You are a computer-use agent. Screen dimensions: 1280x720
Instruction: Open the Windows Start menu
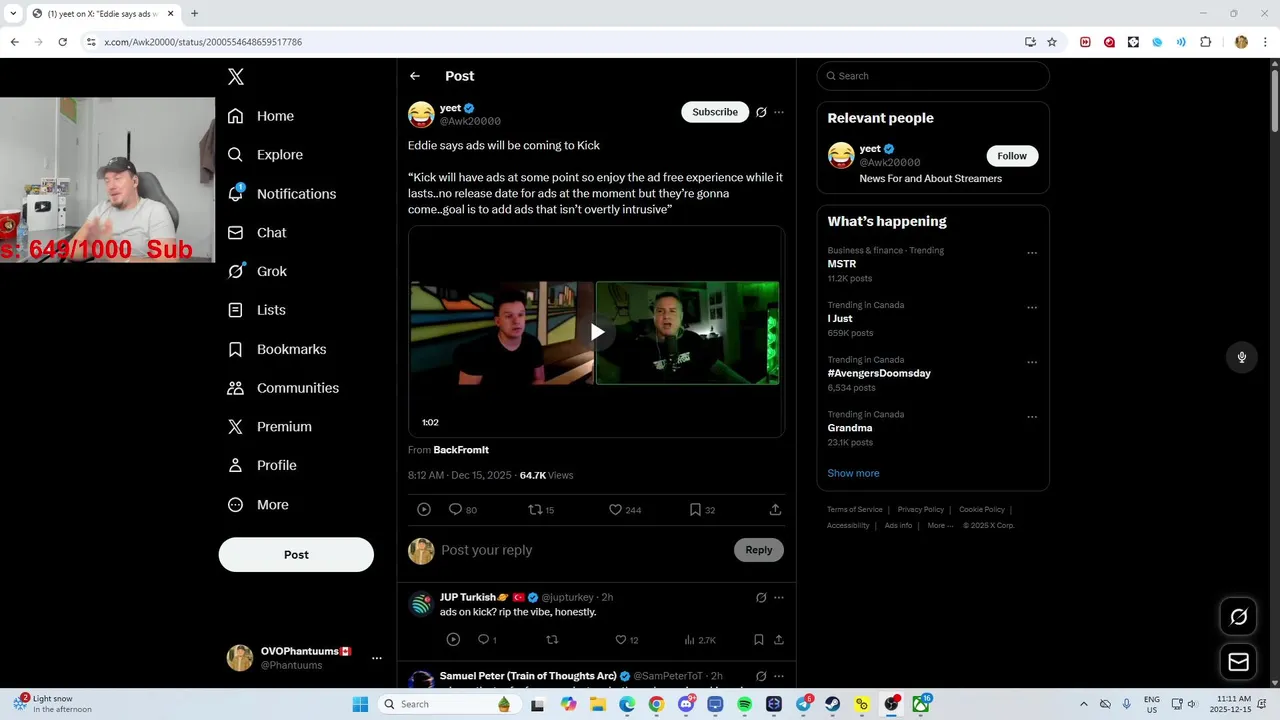360,704
